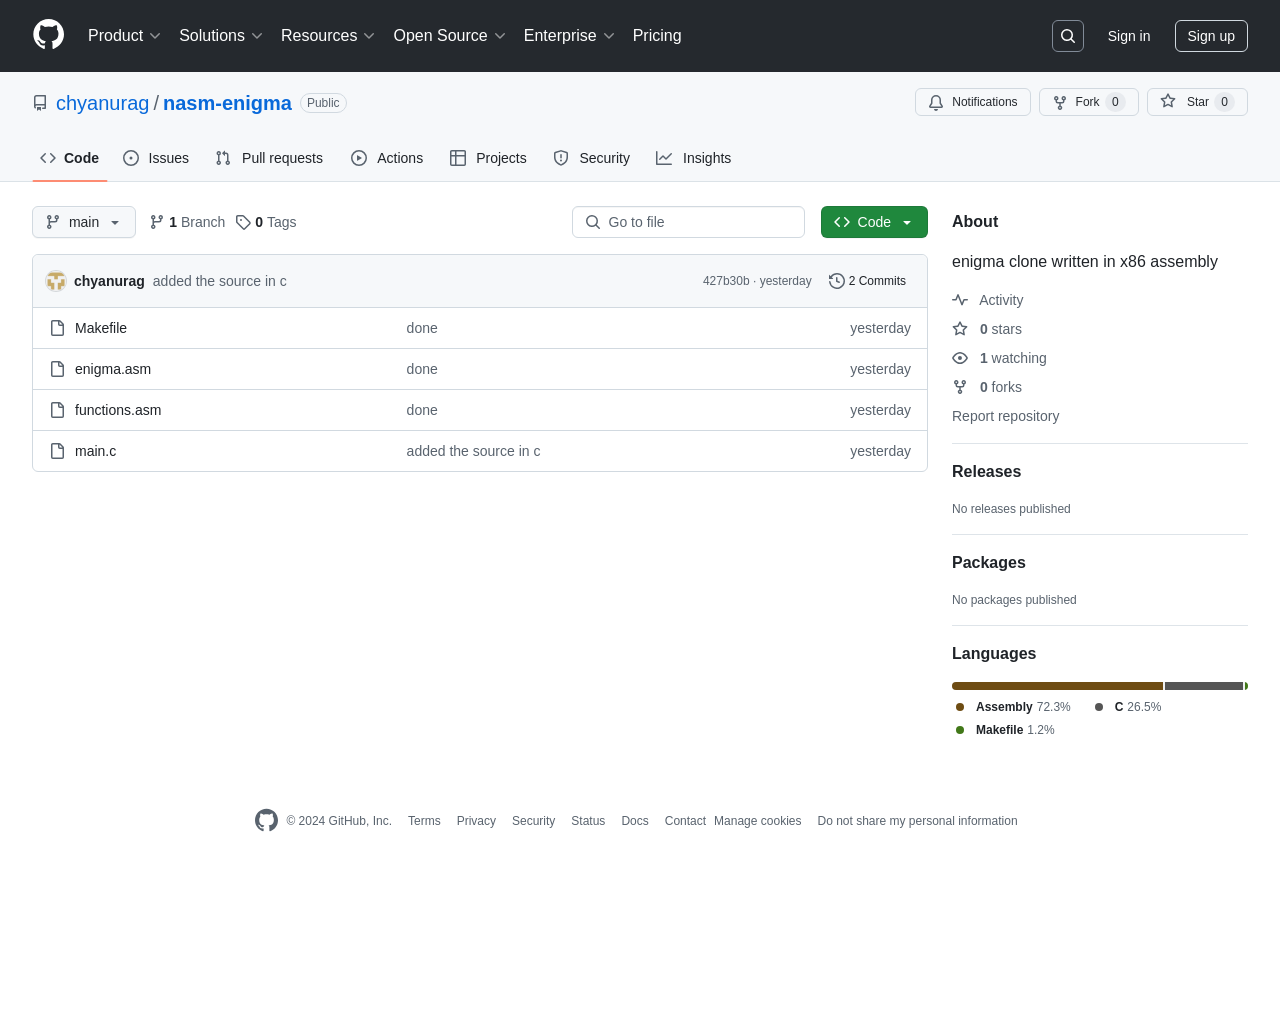Screen dimensions: 1280x1024
Task: Click 'added the source in c' for main.c
Action: click(x=473, y=451)
